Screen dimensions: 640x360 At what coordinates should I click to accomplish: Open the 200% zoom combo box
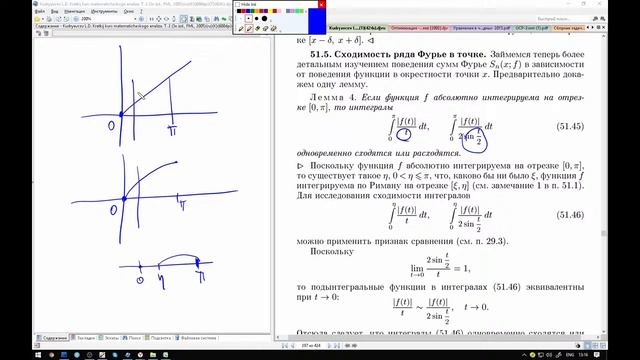coord(108,19)
